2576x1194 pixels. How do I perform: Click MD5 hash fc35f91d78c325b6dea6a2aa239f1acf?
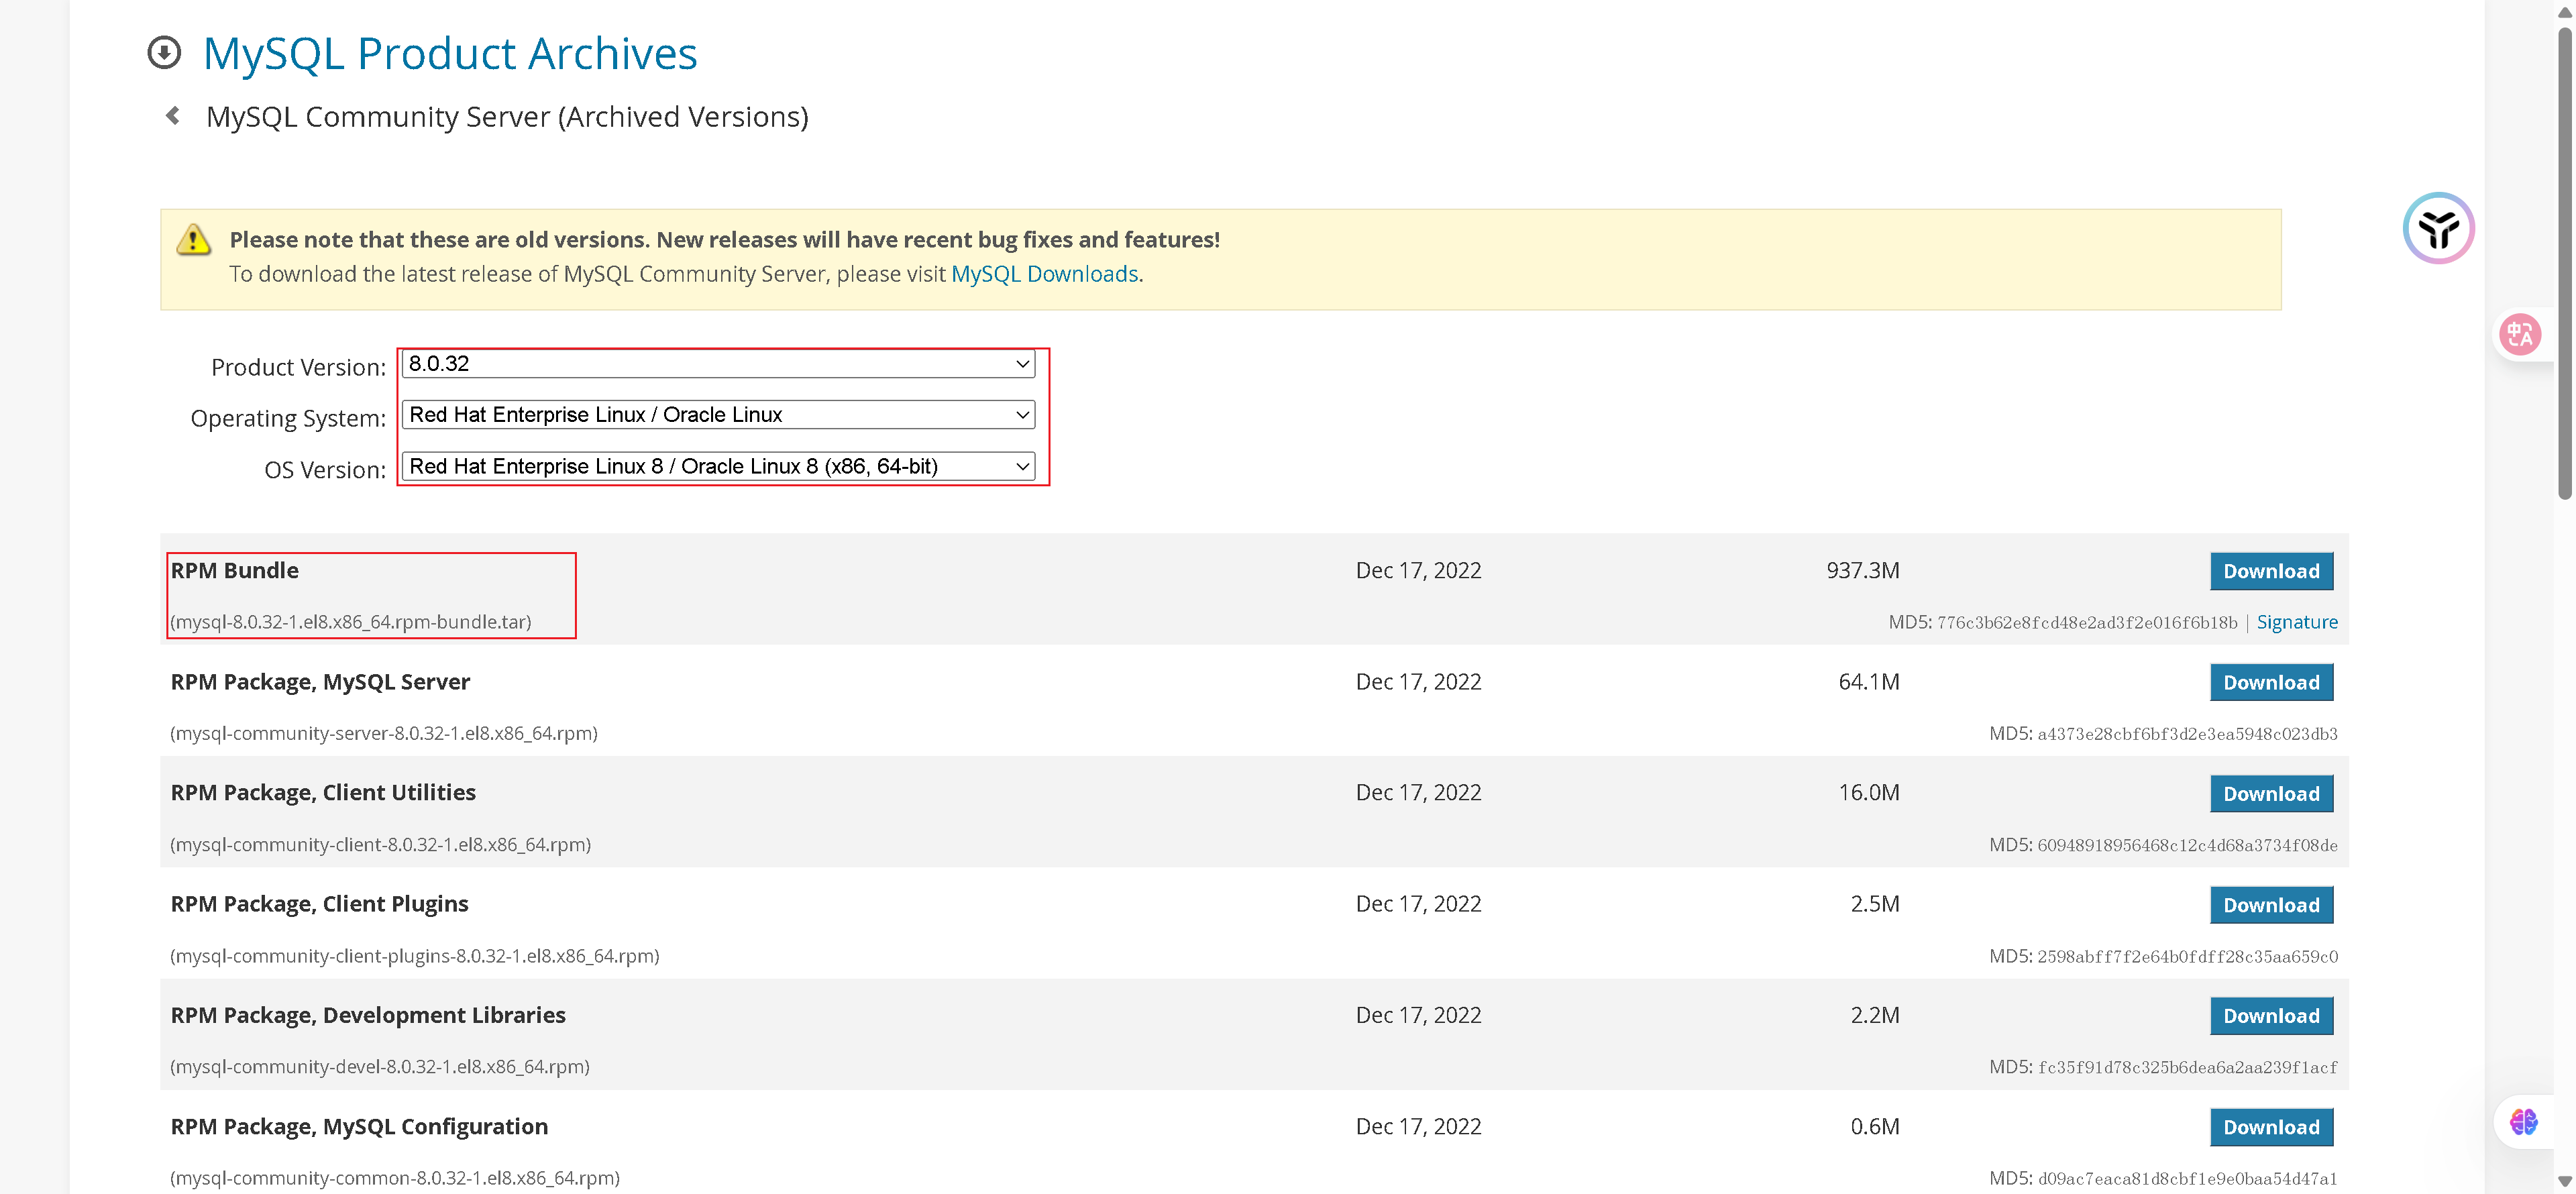[2187, 1068]
